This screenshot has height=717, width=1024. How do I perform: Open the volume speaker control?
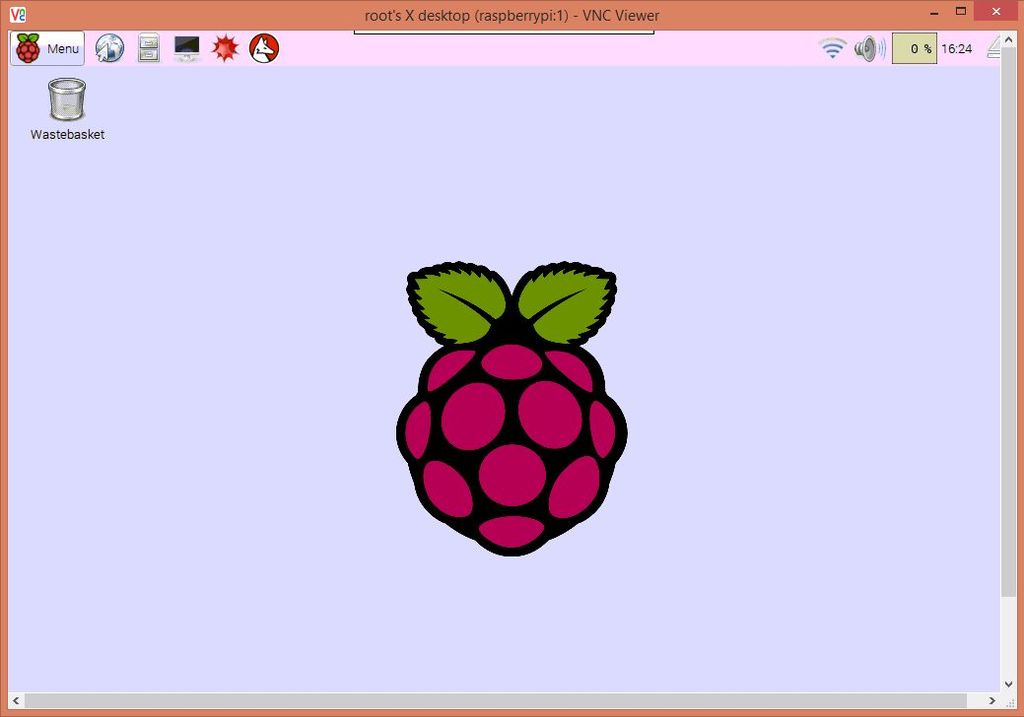pyautogui.click(x=870, y=49)
